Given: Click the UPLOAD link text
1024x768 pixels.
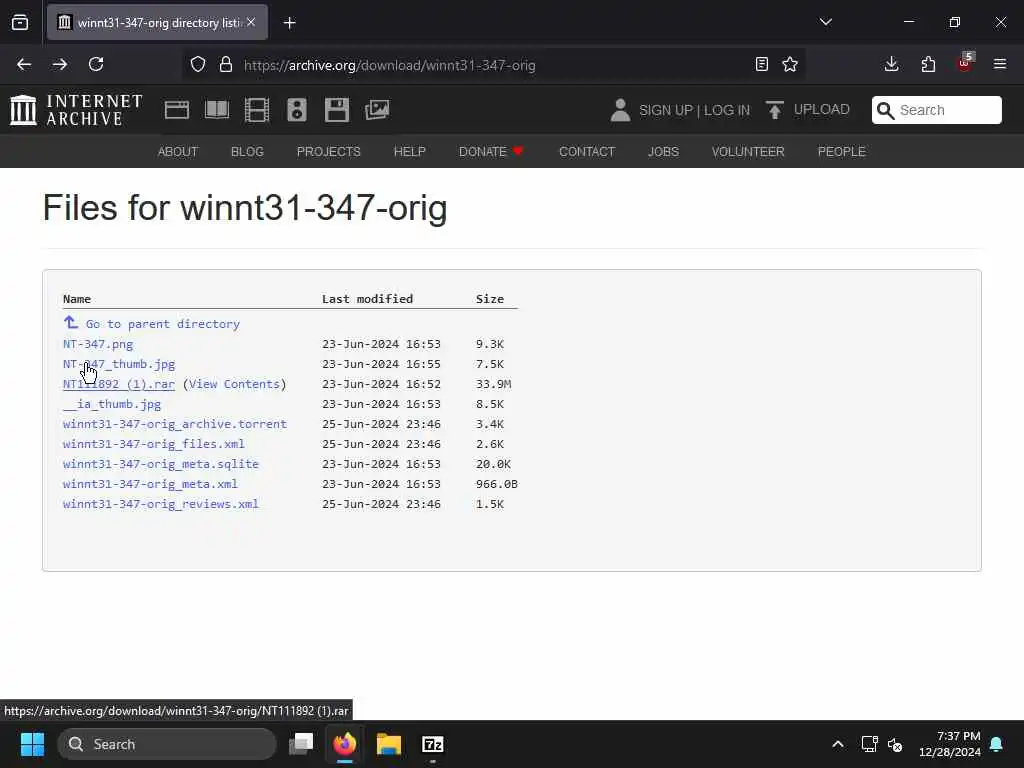Looking at the screenshot, I should pyautogui.click(x=822, y=110).
